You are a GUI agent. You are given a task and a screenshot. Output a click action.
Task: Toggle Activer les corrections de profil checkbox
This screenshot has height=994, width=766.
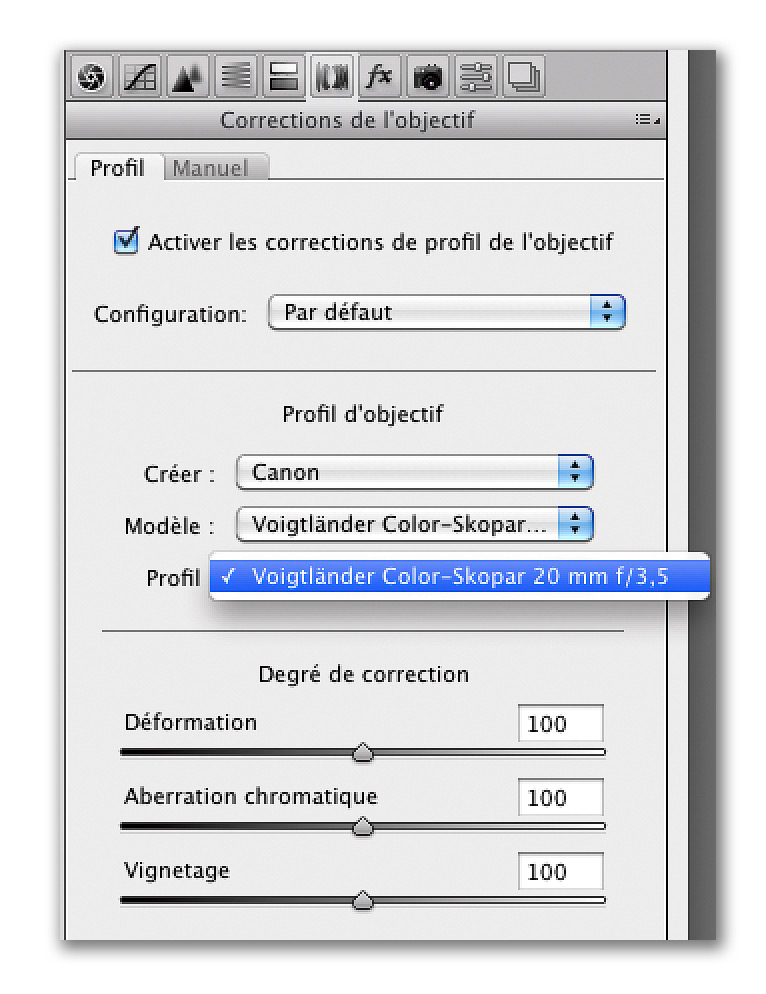(x=126, y=241)
